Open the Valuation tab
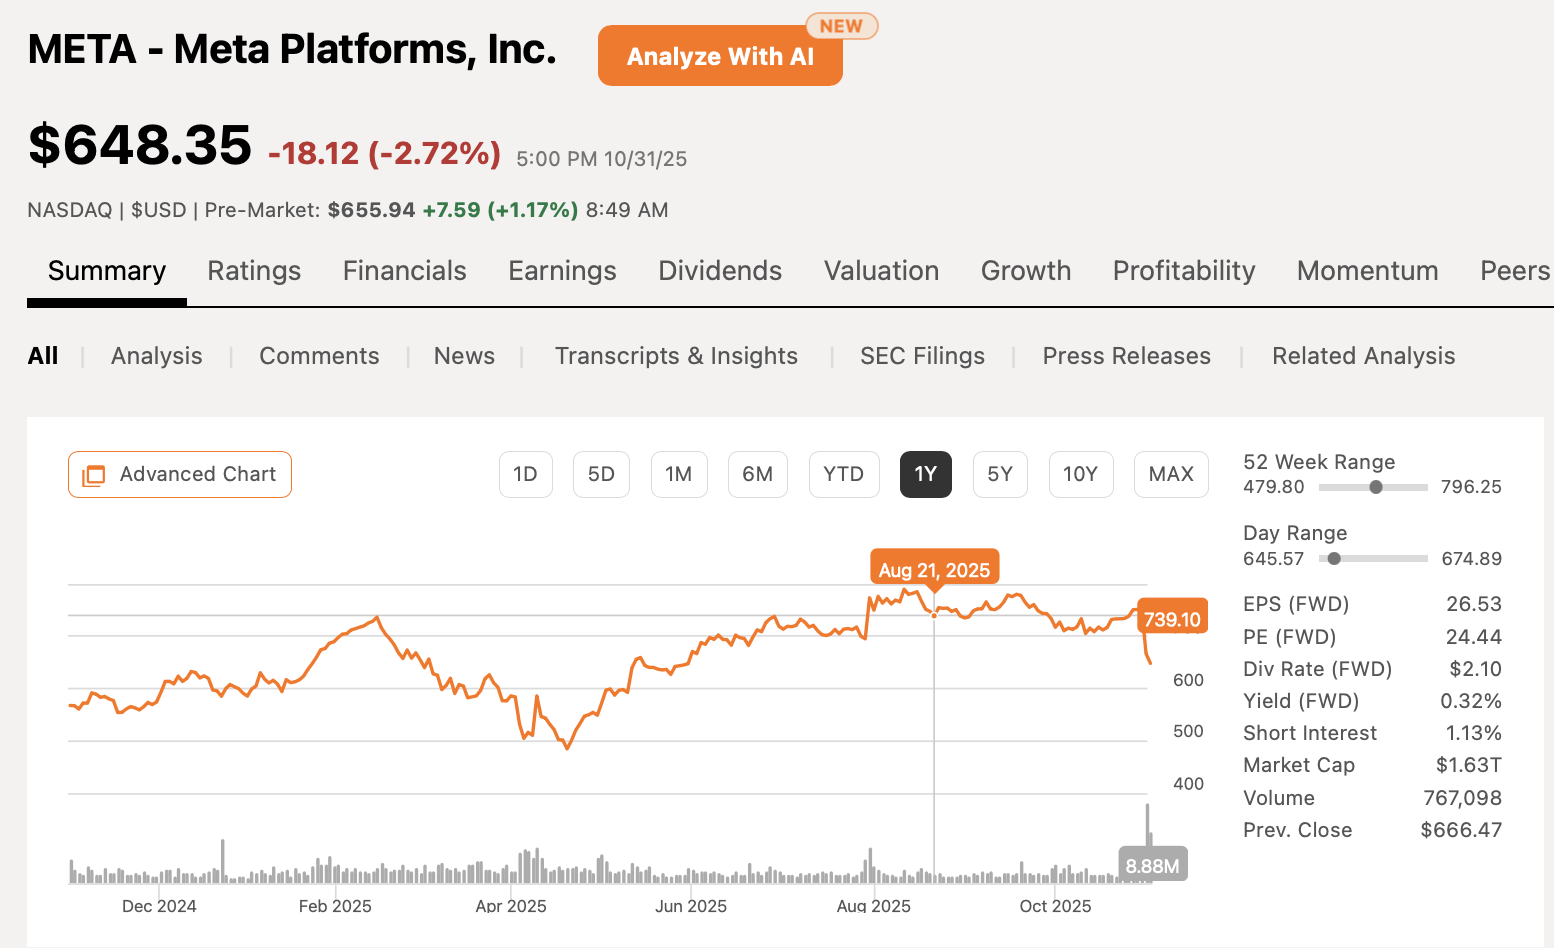1554x948 pixels. [x=881, y=271]
